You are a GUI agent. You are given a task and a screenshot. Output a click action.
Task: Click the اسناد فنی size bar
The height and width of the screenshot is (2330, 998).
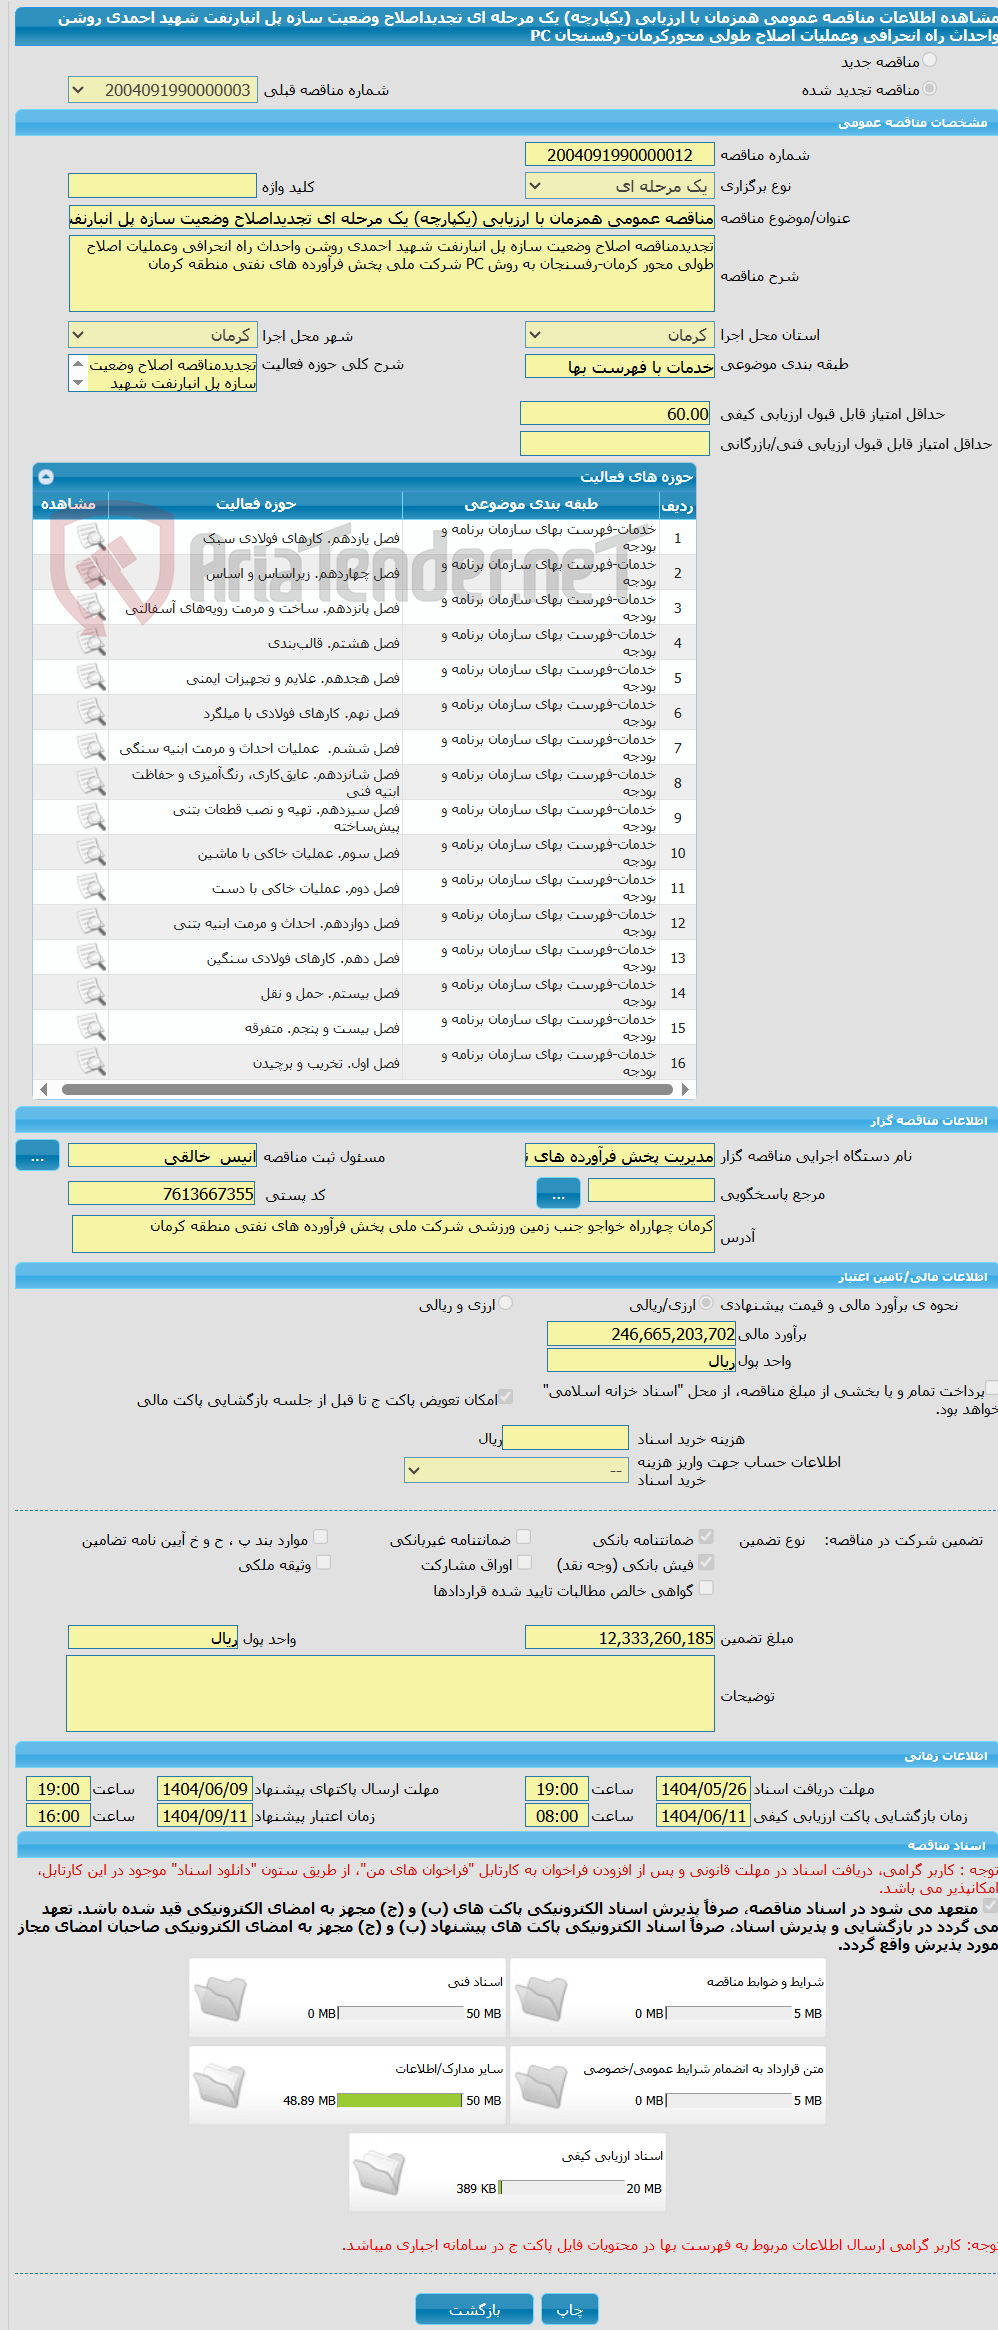tap(400, 2013)
